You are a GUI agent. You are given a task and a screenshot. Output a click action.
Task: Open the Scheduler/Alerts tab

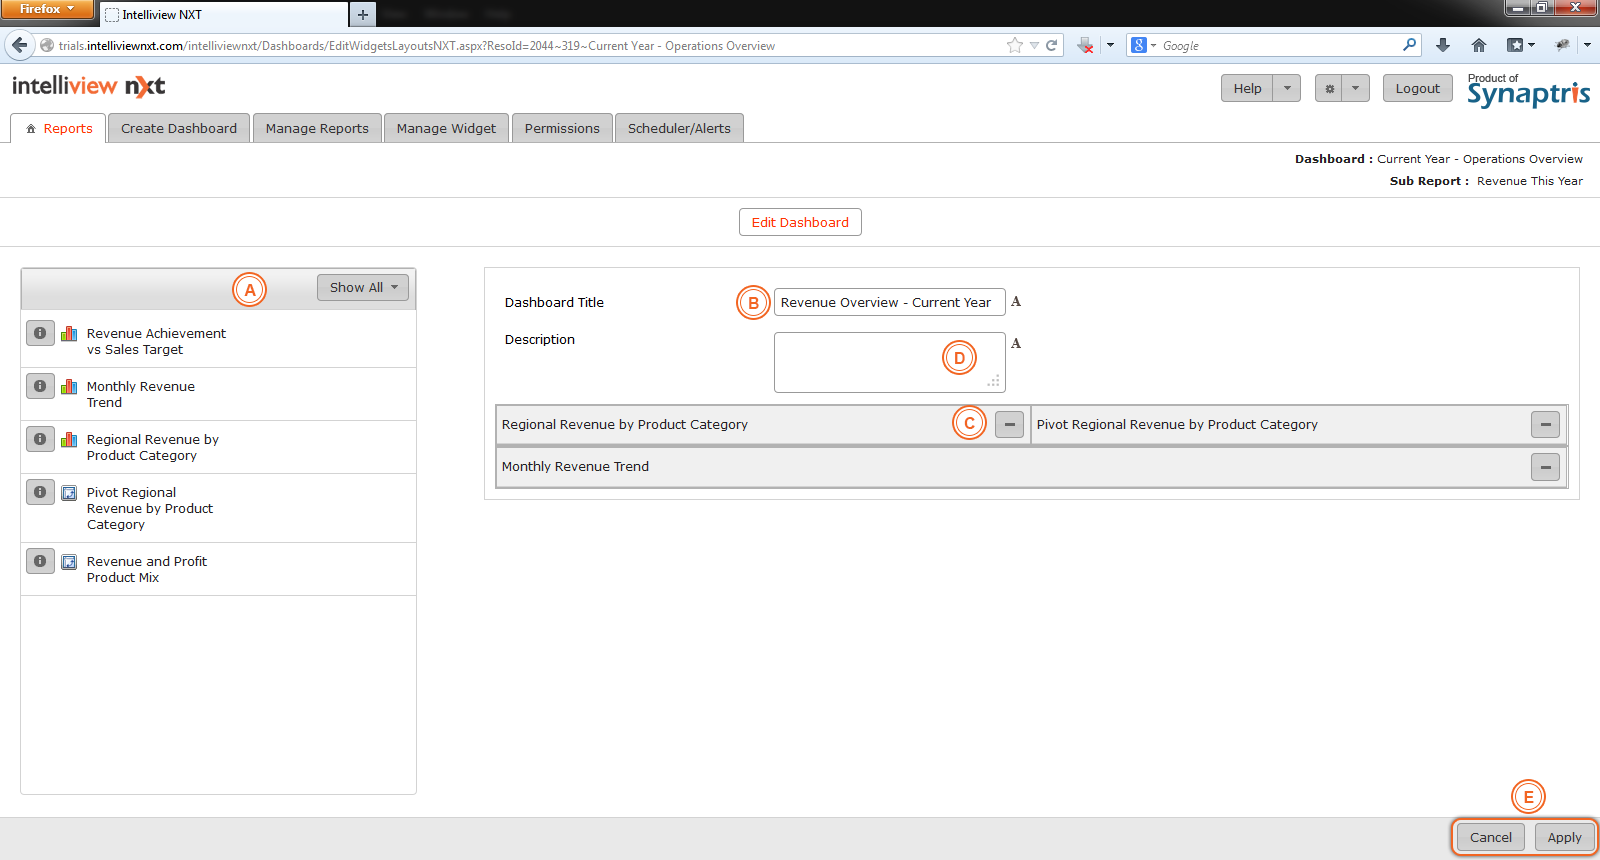[x=679, y=129]
